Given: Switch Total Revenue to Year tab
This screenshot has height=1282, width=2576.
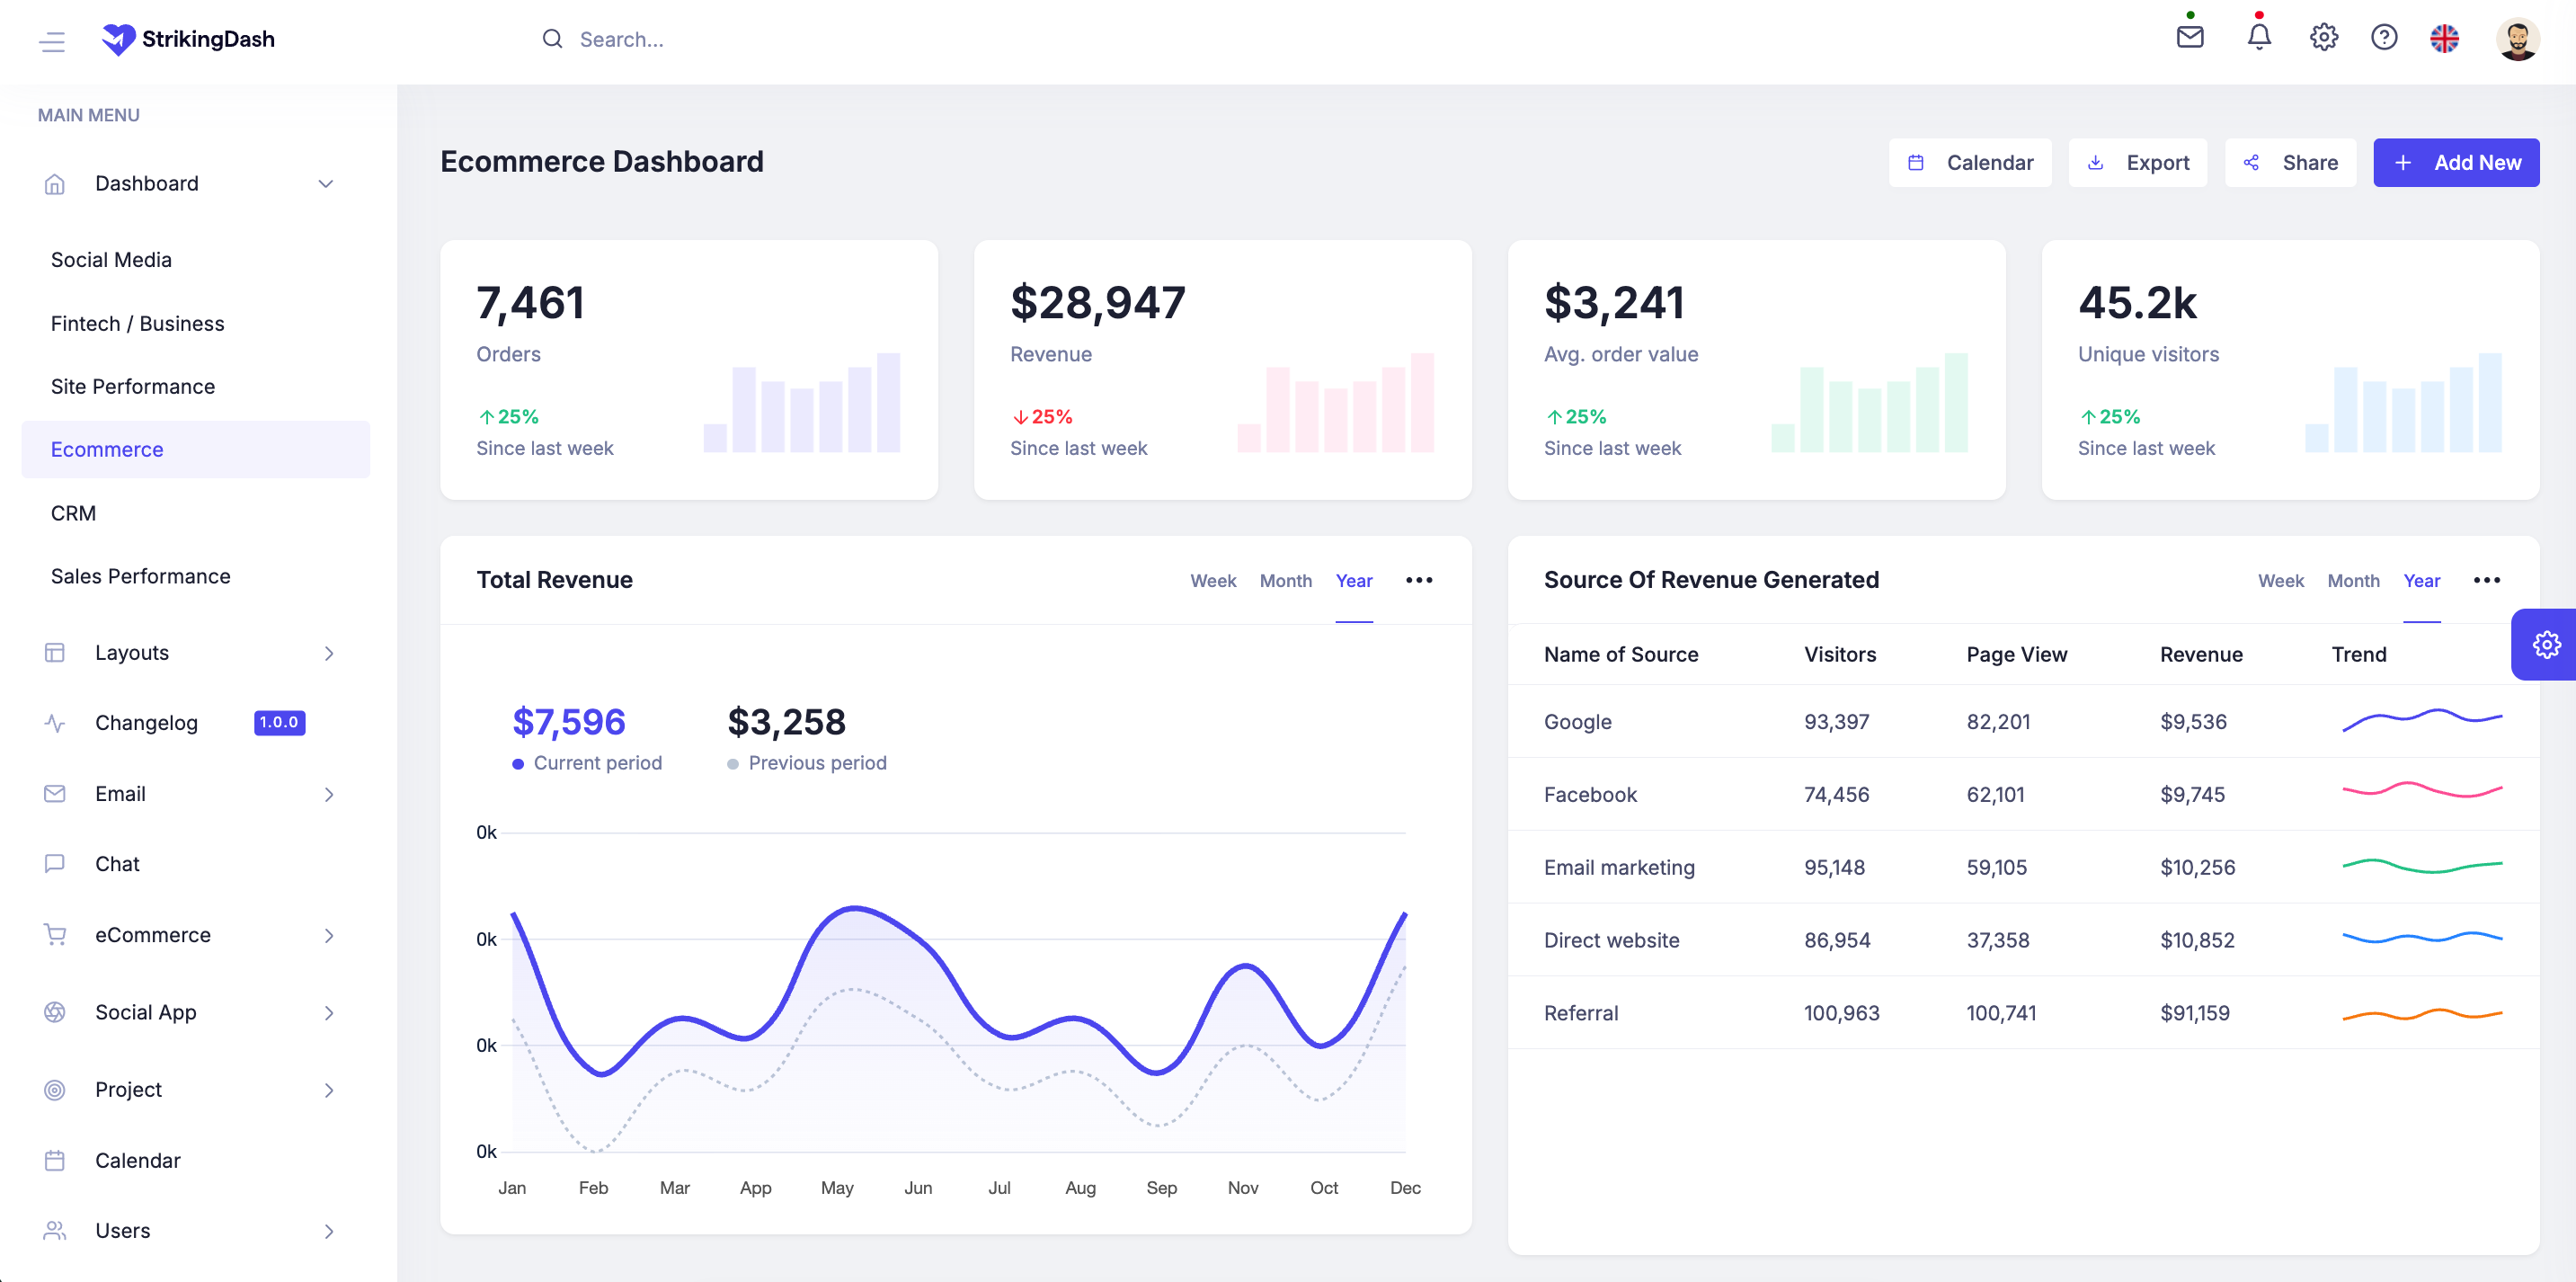Looking at the screenshot, I should click(x=1354, y=580).
